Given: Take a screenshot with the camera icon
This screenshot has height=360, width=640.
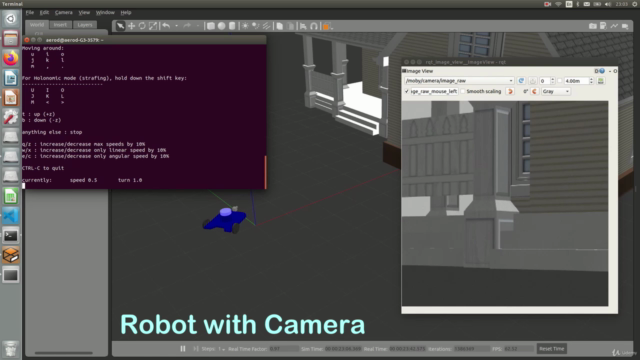Looking at the screenshot, I should tap(593, 26).
